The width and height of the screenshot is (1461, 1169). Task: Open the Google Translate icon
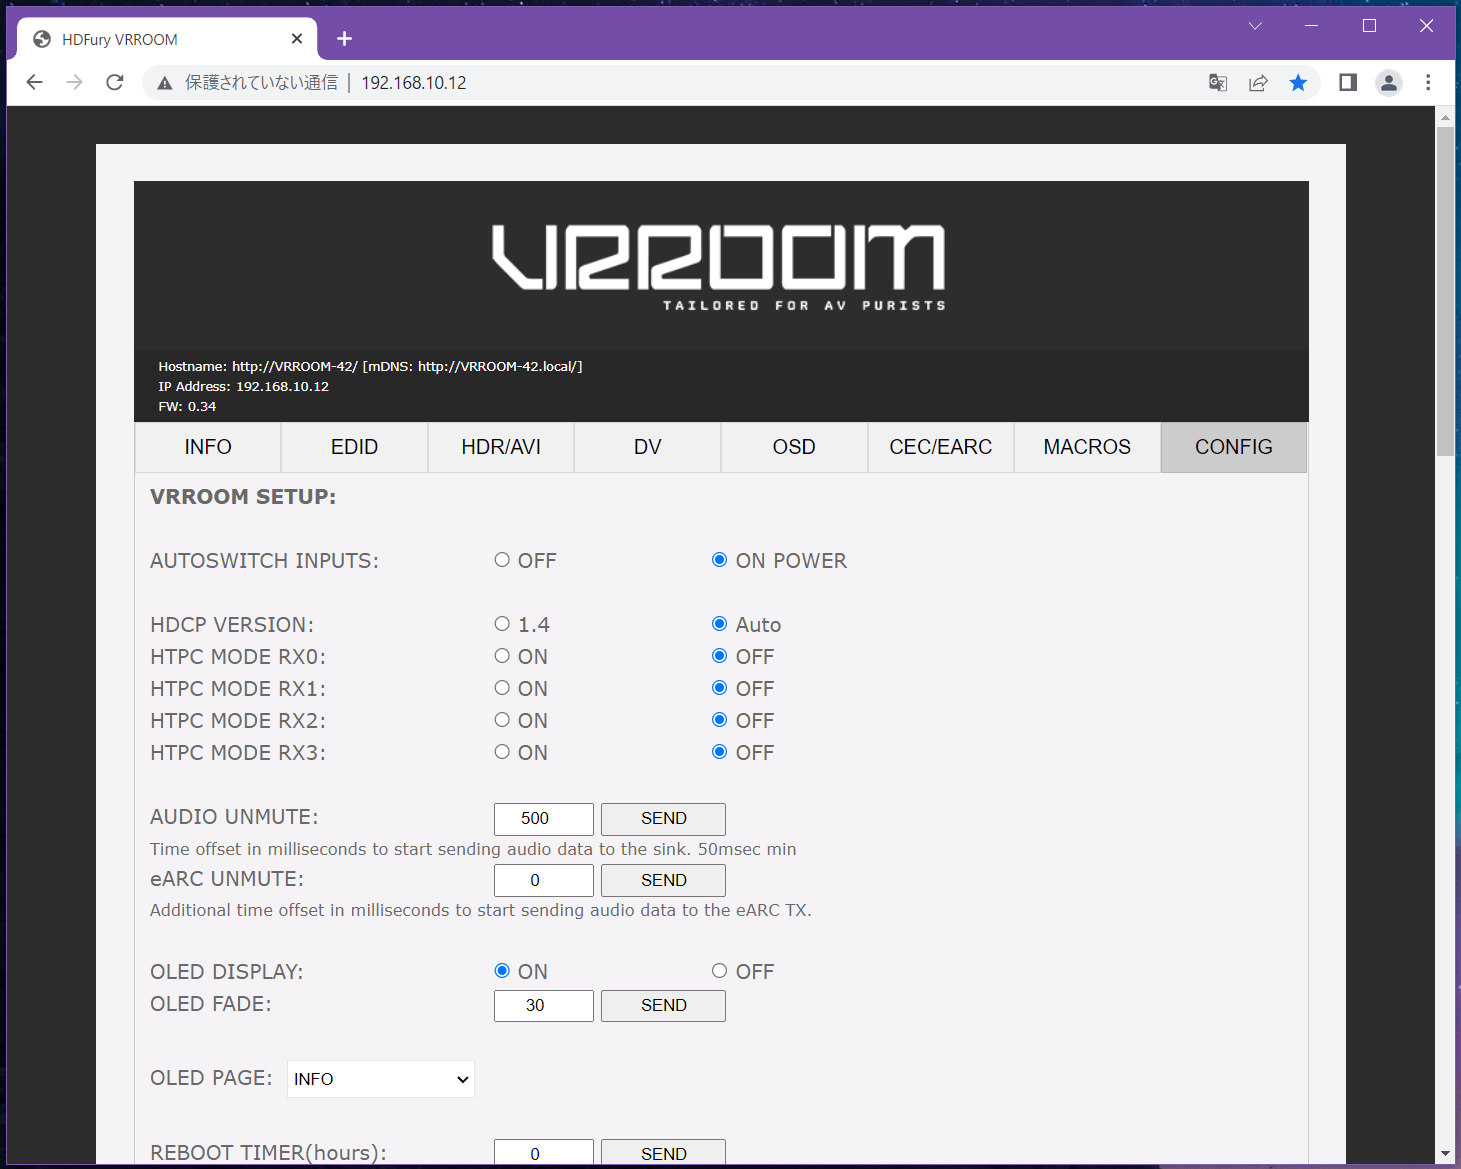pyautogui.click(x=1218, y=82)
